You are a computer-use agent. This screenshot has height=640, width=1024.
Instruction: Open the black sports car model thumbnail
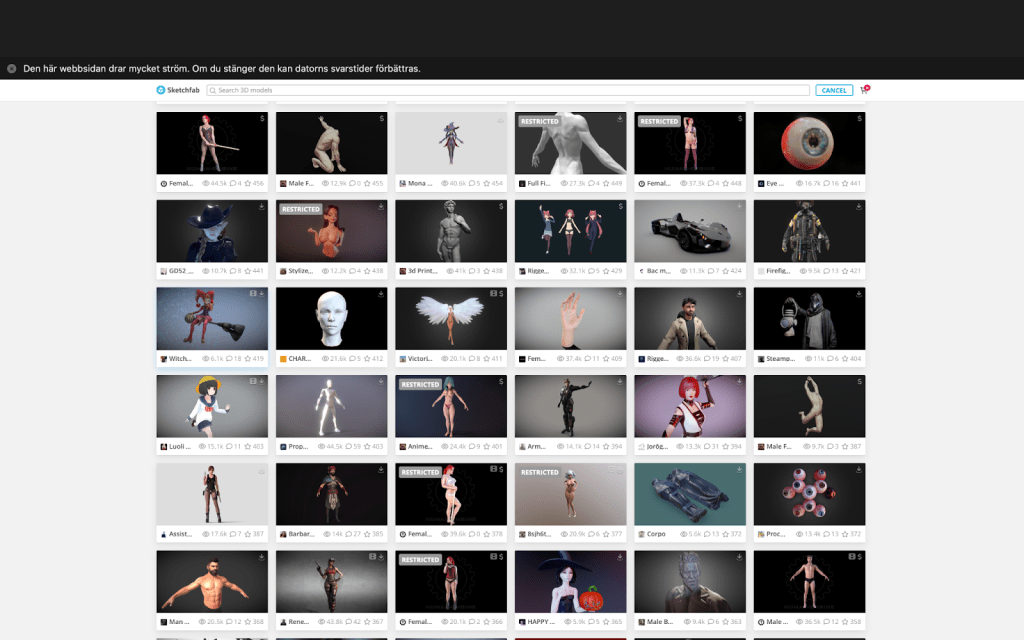tap(690, 231)
